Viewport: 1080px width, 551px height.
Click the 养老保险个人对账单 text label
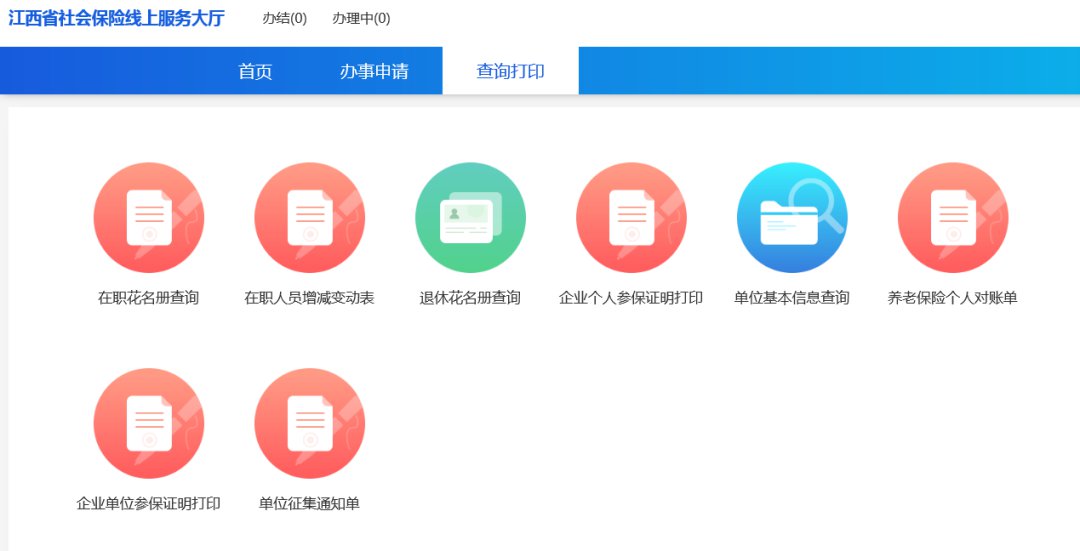(x=952, y=298)
